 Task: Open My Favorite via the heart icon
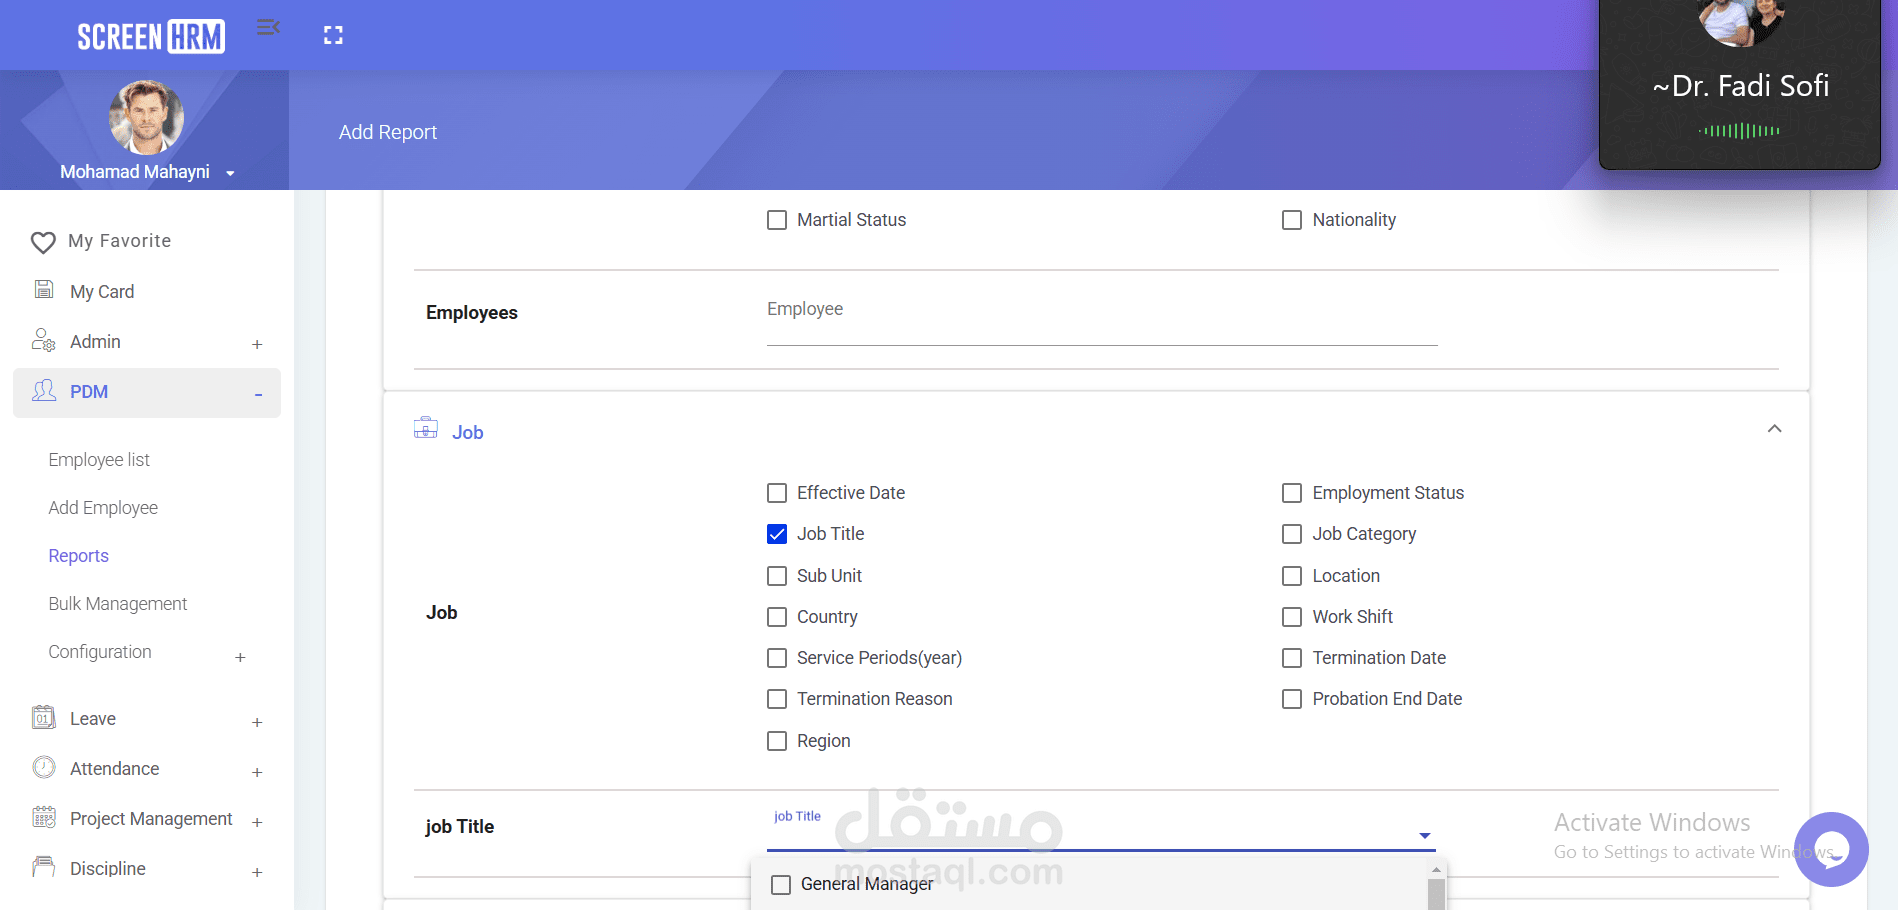point(42,241)
